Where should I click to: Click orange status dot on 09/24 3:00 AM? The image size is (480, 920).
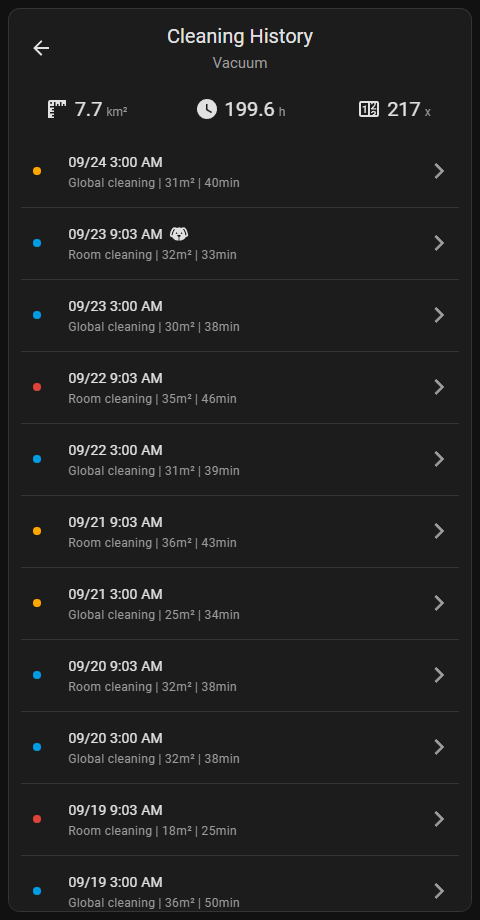pos(37,171)
